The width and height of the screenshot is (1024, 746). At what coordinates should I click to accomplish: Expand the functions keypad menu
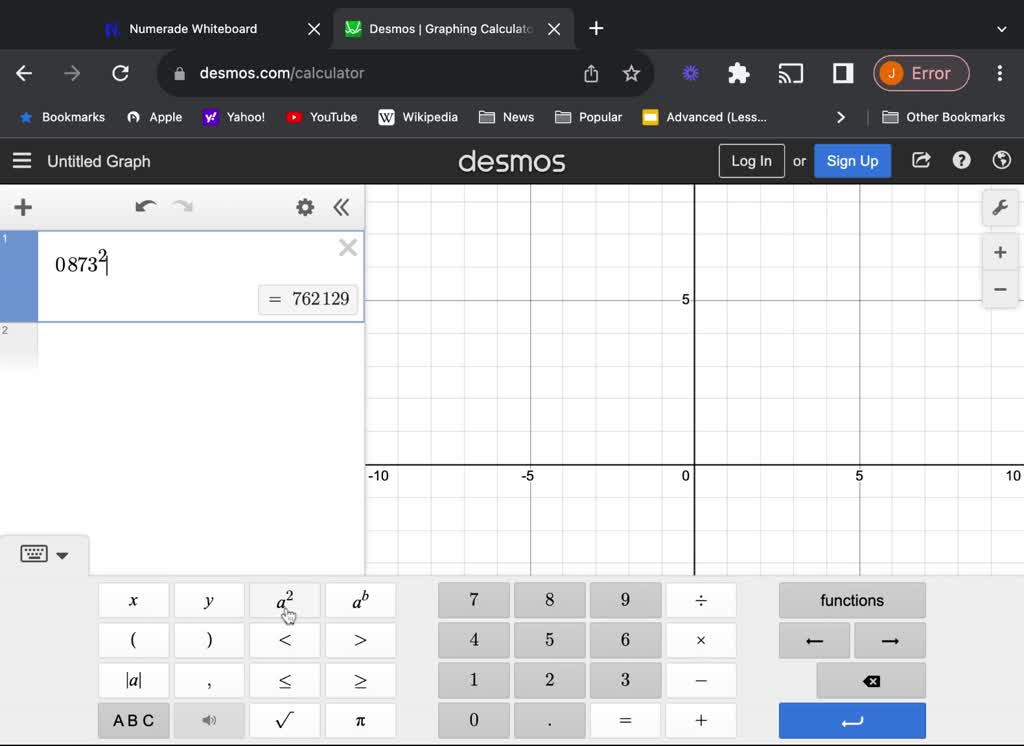click(x=852, y=600)
